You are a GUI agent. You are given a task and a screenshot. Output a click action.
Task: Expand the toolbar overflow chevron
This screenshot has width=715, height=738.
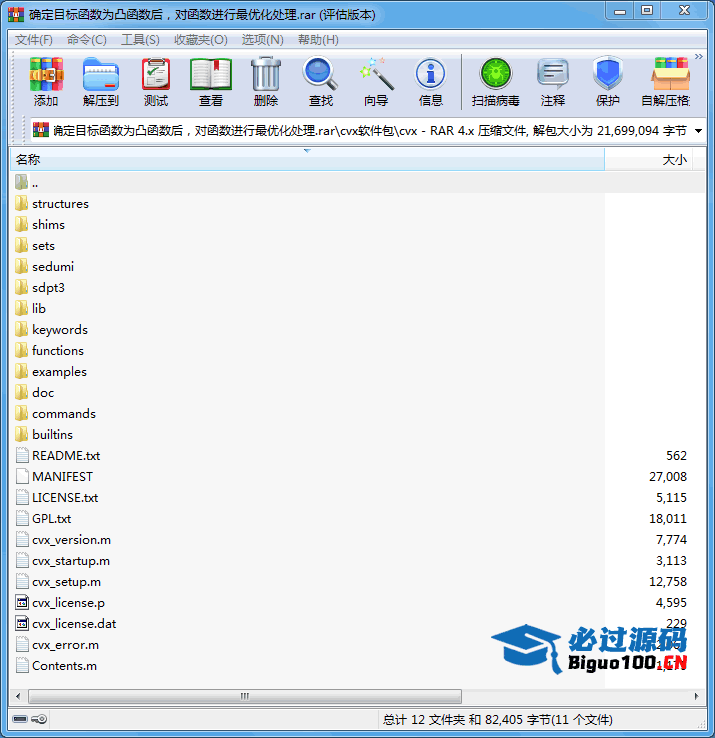[x=699, y=56]
